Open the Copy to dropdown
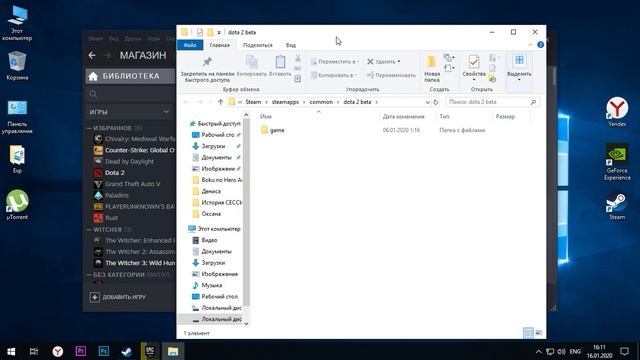640x360 pixels. (334, 75)
